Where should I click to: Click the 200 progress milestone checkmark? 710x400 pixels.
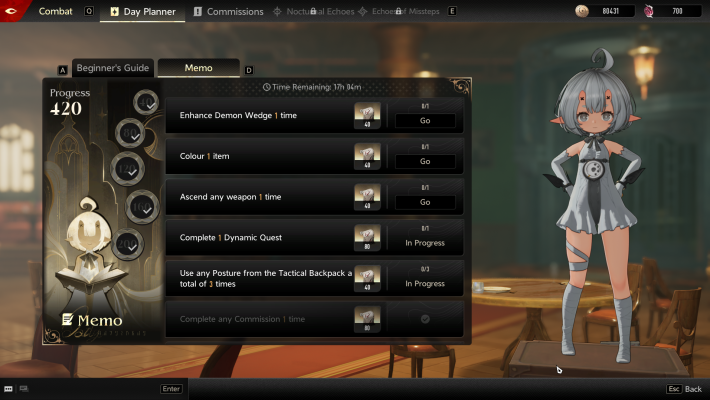point(127,245)
